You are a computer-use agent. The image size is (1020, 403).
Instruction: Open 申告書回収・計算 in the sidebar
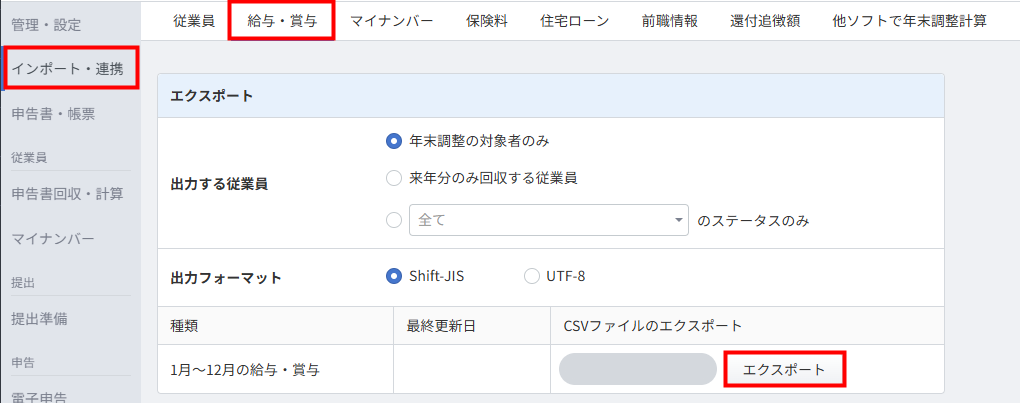(x=67, y=193)
